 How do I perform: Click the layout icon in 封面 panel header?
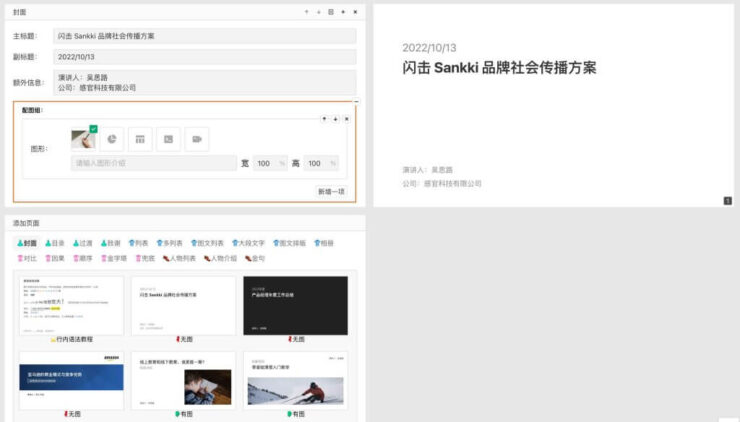click(x=331, y=12)
